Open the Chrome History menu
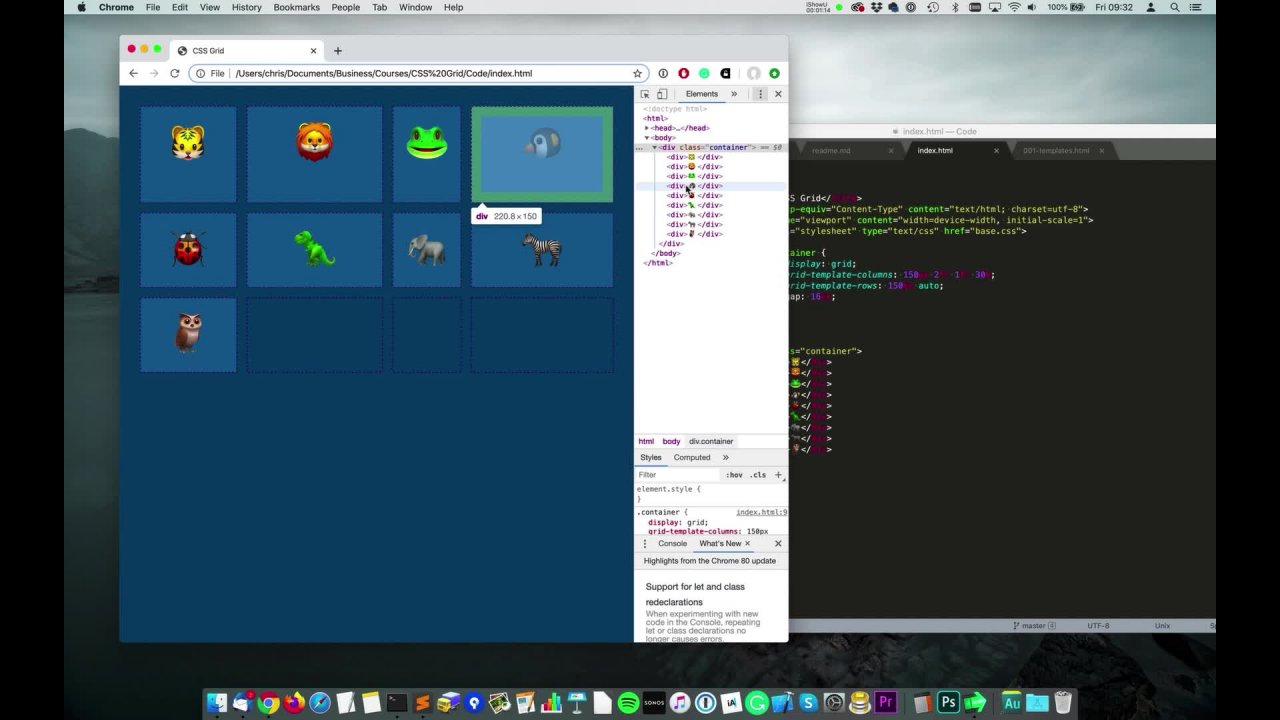1280x720 pixels. (246, 7)
